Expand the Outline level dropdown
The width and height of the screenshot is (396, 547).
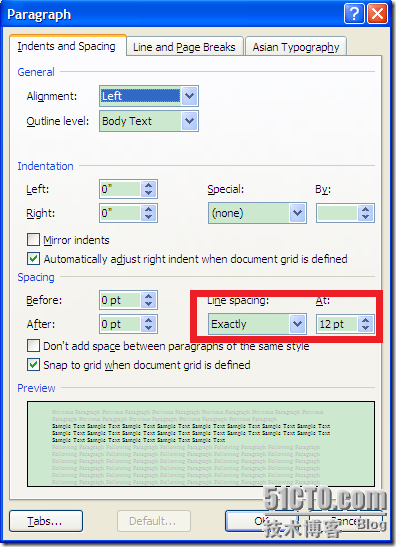pos(189,121)
